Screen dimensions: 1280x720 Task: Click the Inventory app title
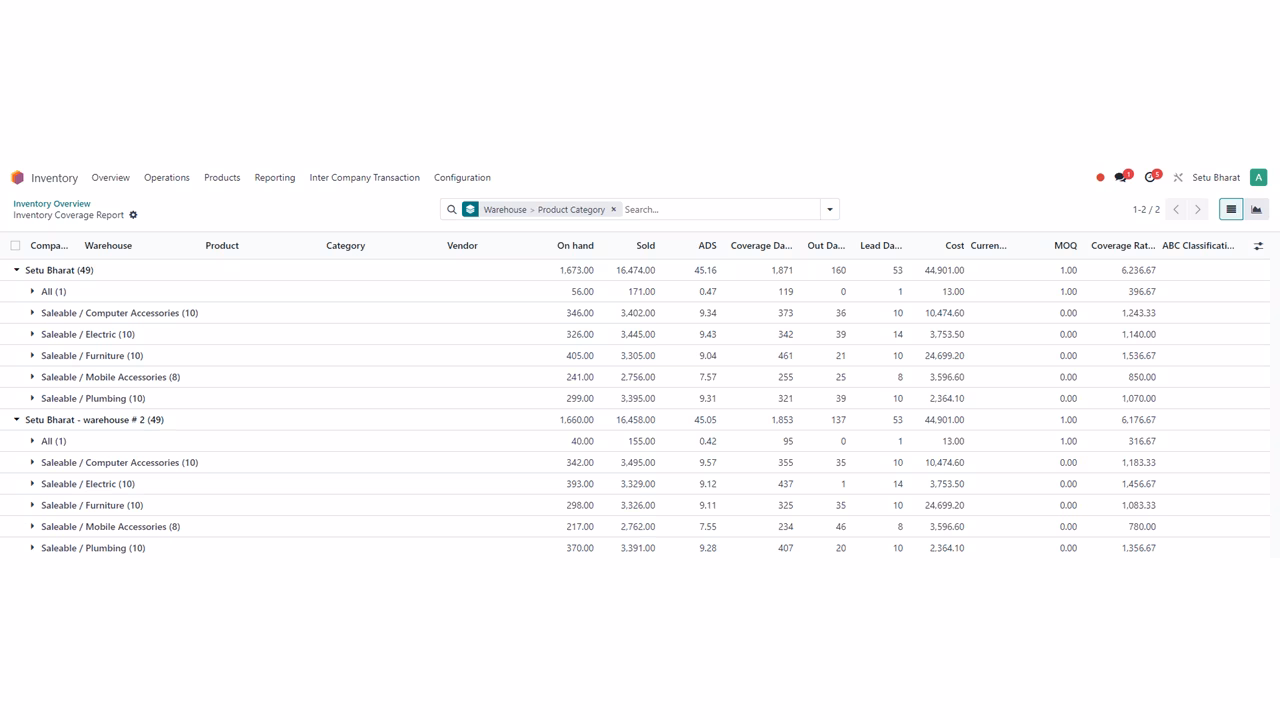54,178
